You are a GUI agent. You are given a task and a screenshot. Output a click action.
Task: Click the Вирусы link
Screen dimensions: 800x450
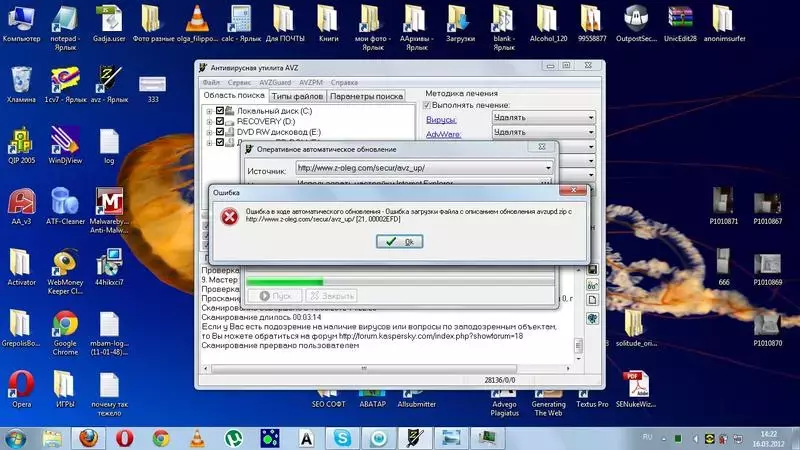(x=441, y=119)
